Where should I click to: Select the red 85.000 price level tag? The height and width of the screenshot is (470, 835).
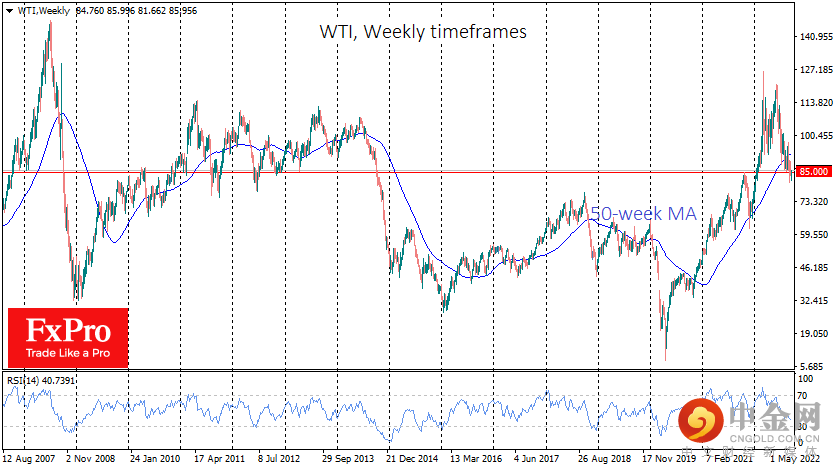814,171
